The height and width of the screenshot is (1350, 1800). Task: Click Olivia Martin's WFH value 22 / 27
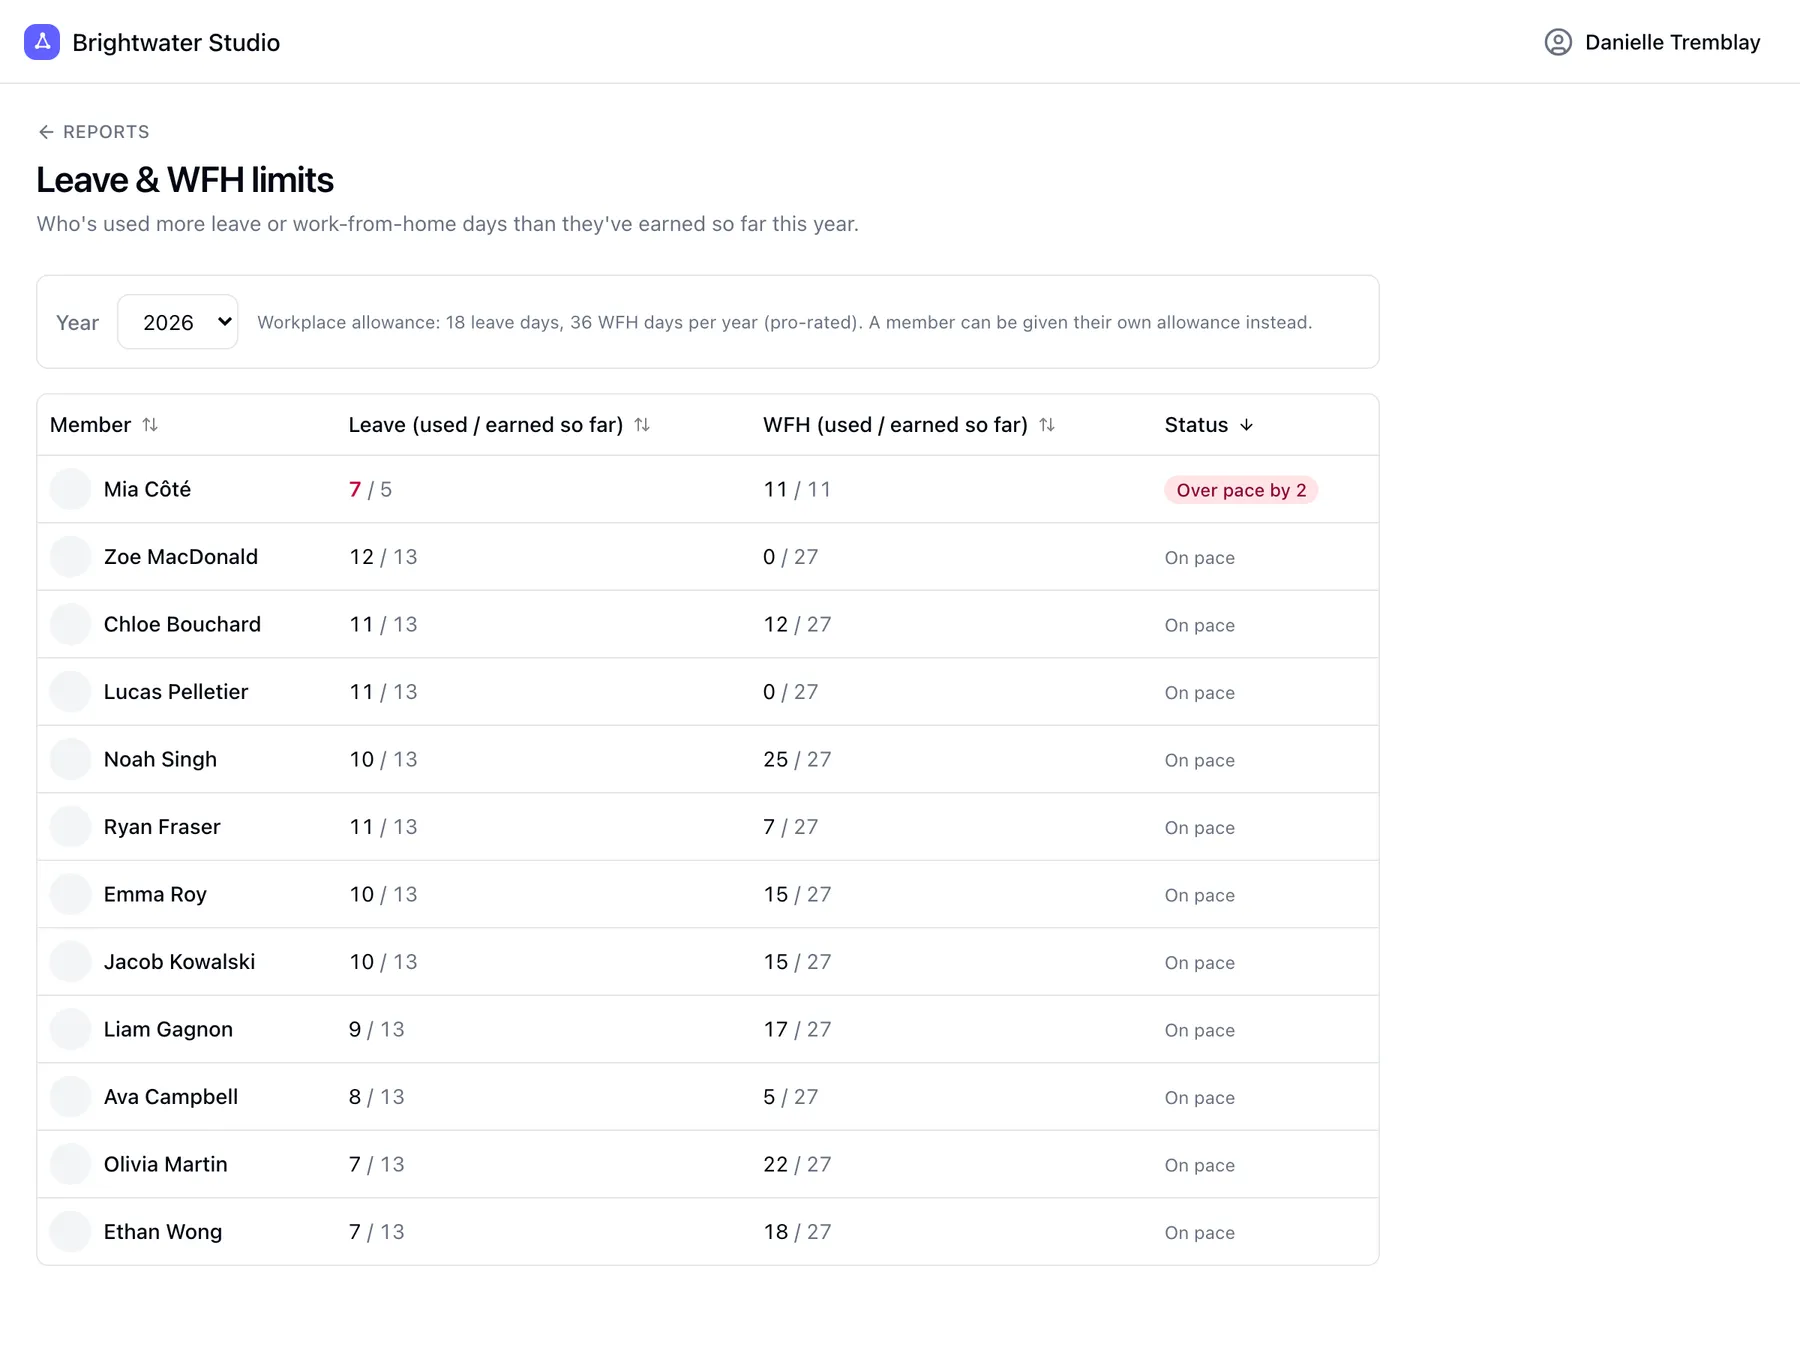click(x=797, y=1164)
